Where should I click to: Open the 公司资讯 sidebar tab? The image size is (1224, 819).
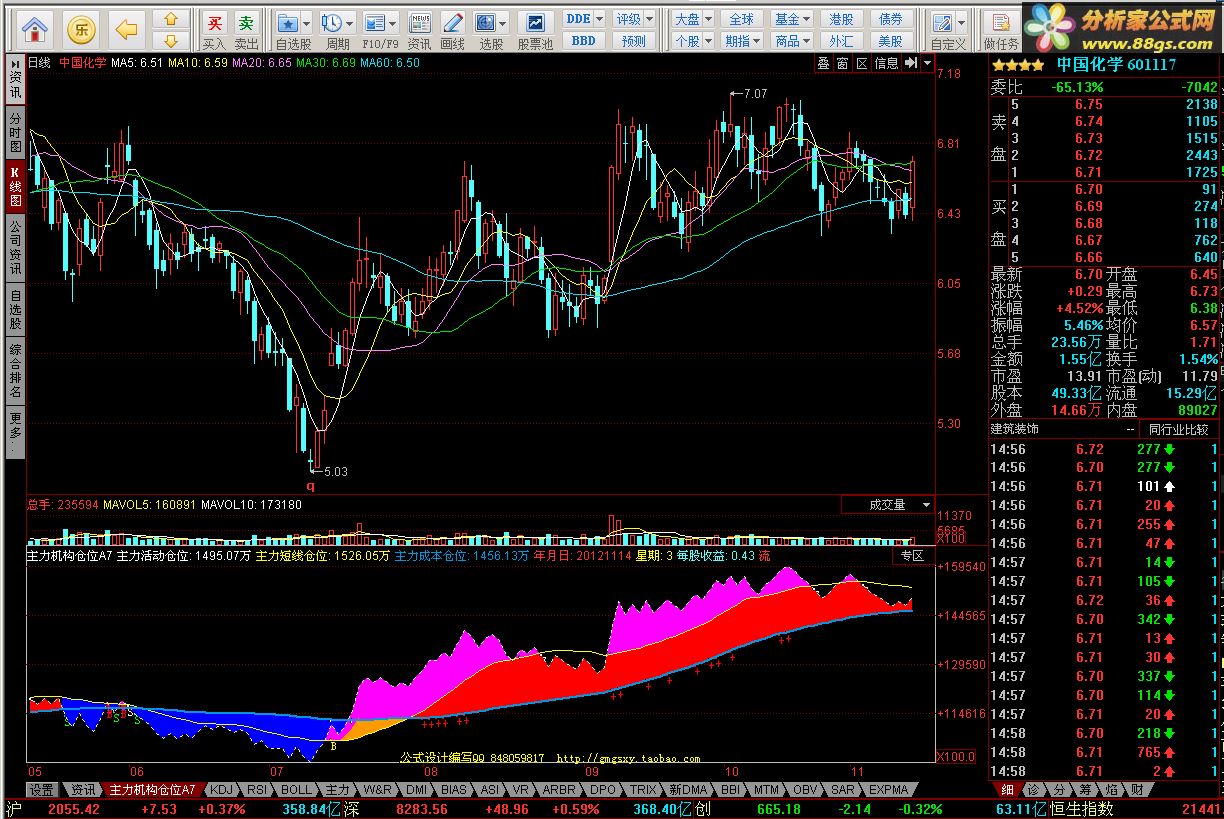pos(15,248)
